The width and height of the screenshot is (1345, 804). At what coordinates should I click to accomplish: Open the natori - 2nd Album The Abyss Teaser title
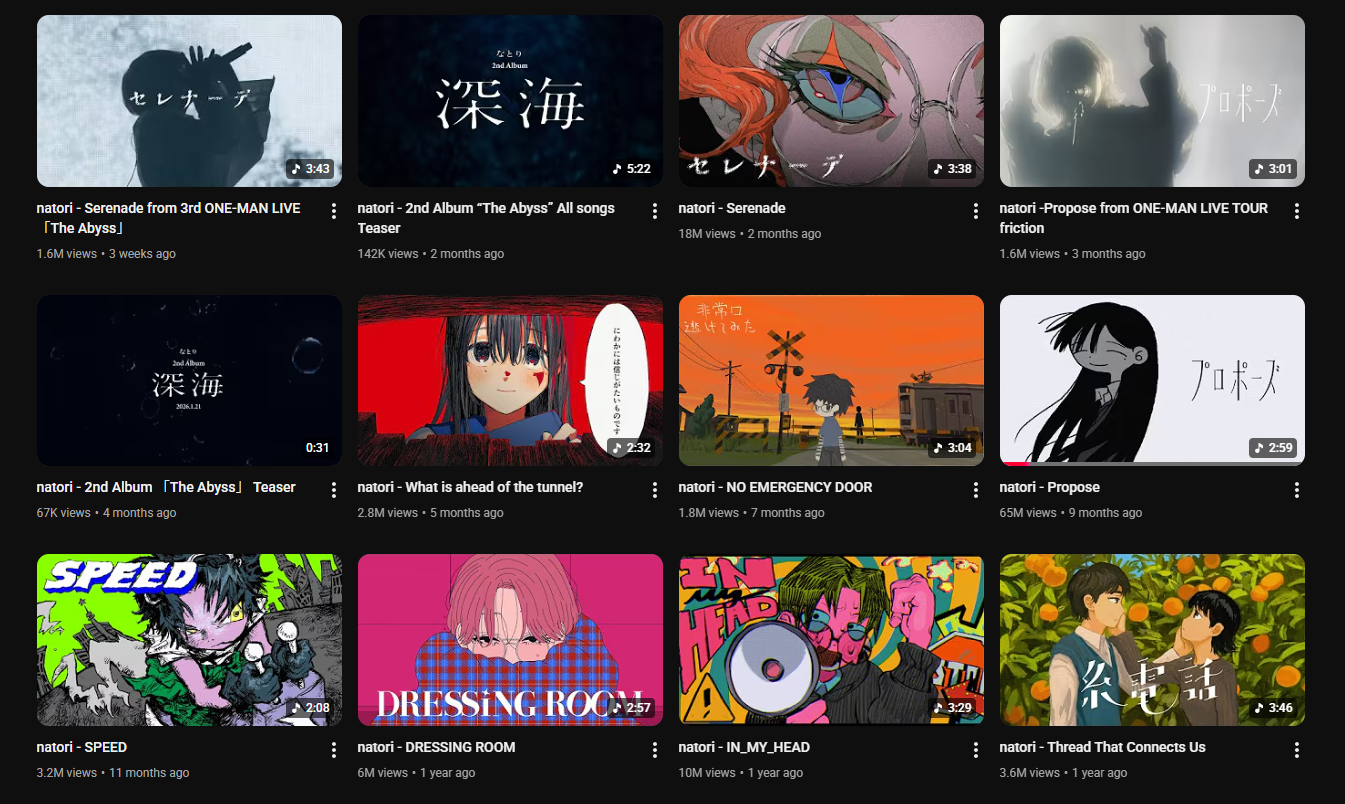tap(166, 487)
